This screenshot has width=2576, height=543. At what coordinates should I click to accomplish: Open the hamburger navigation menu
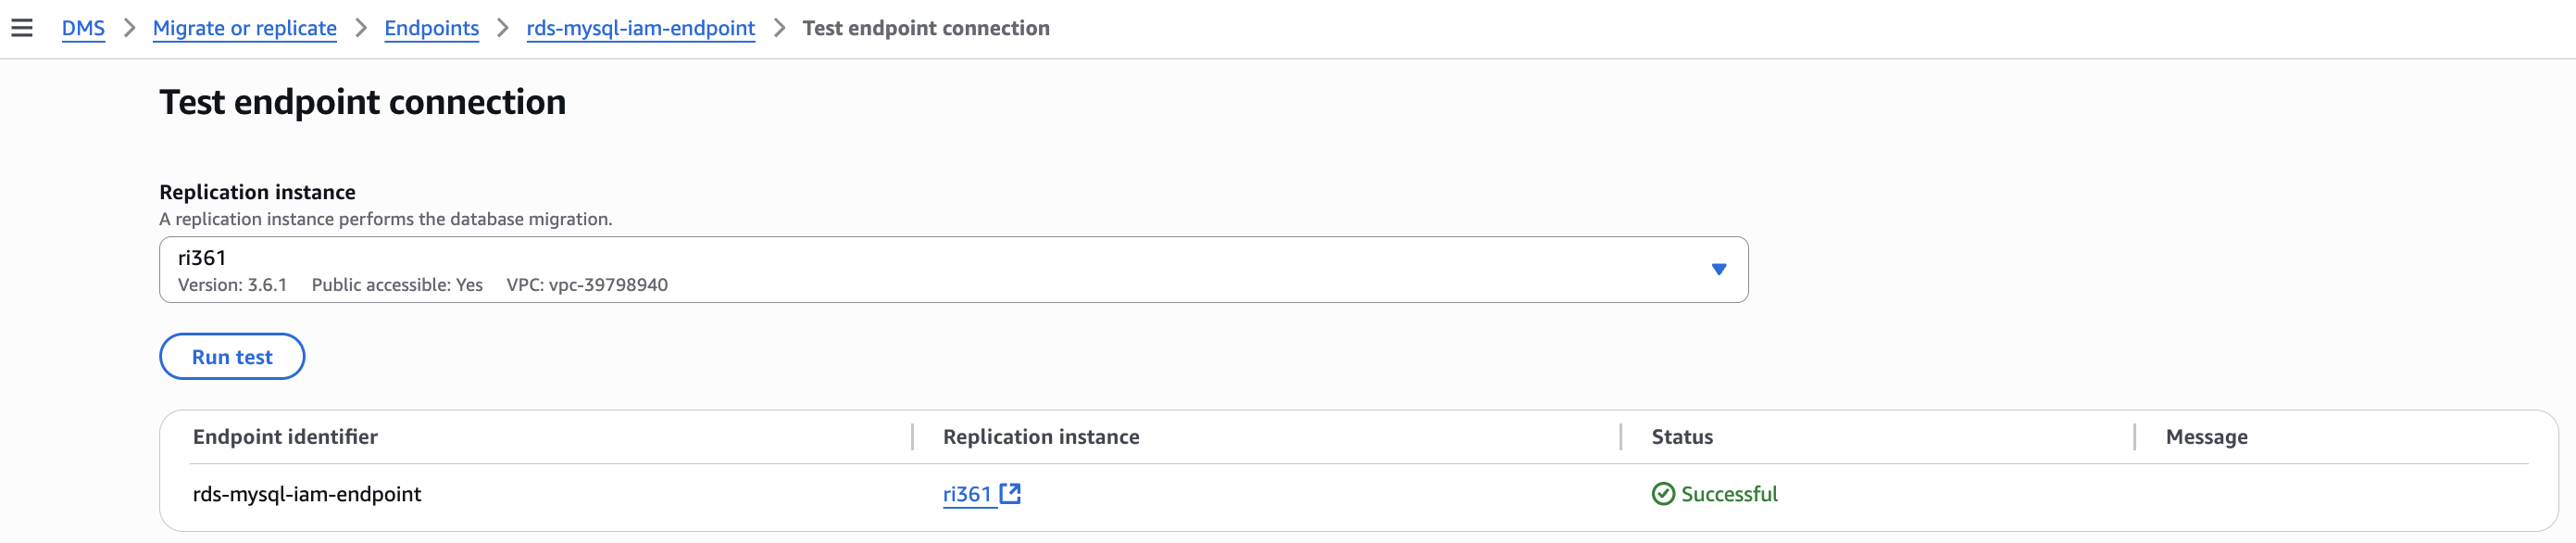(x=22, y=28)
